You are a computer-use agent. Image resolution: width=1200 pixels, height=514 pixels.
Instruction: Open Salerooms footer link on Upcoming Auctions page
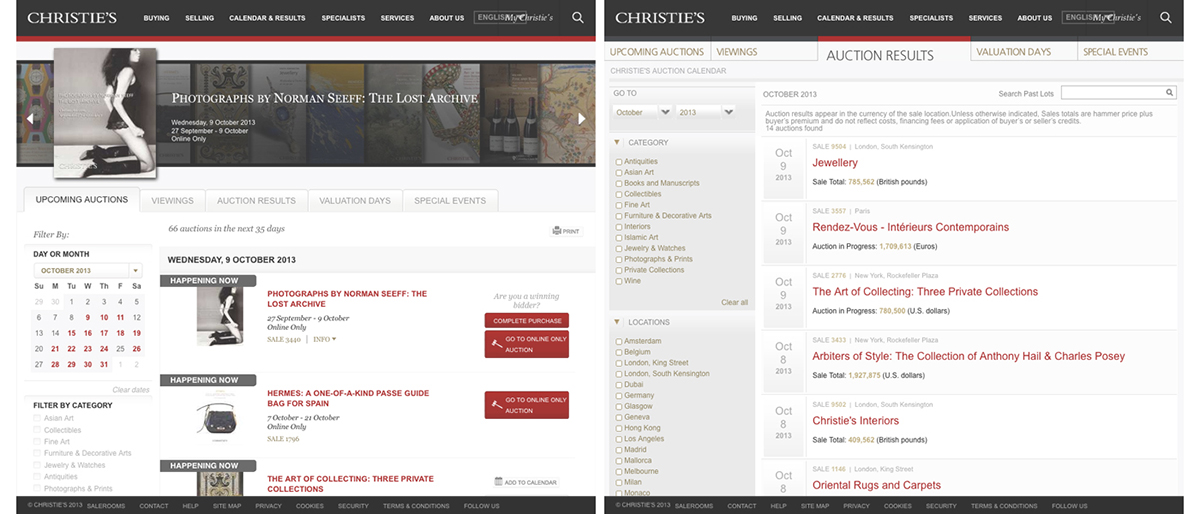[106, 506]
